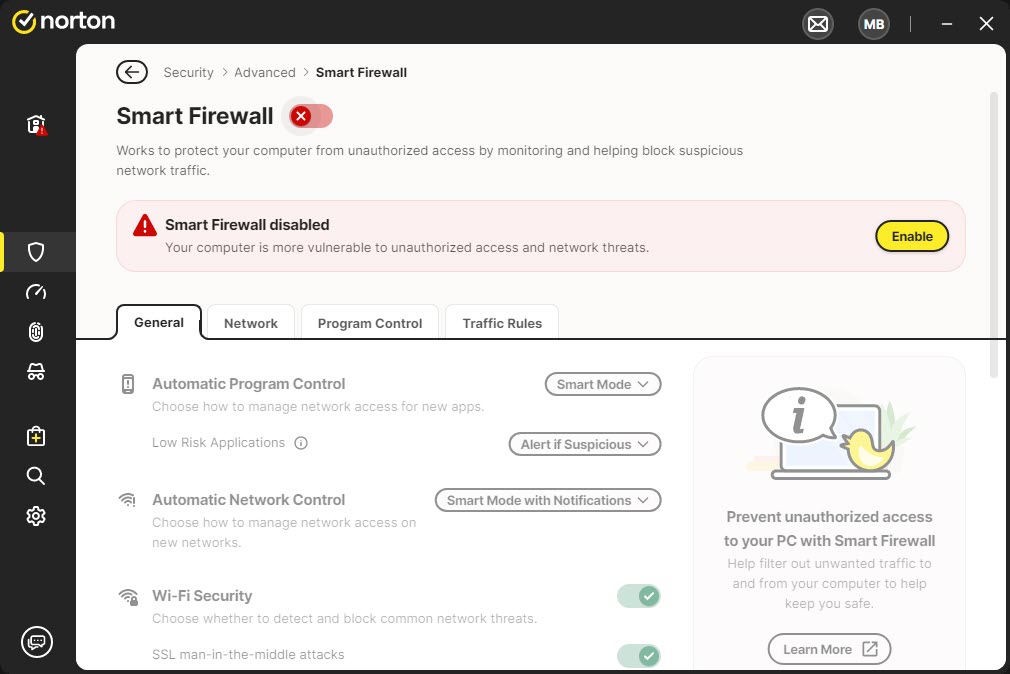Open the MB account profile icon

(873, 24)
